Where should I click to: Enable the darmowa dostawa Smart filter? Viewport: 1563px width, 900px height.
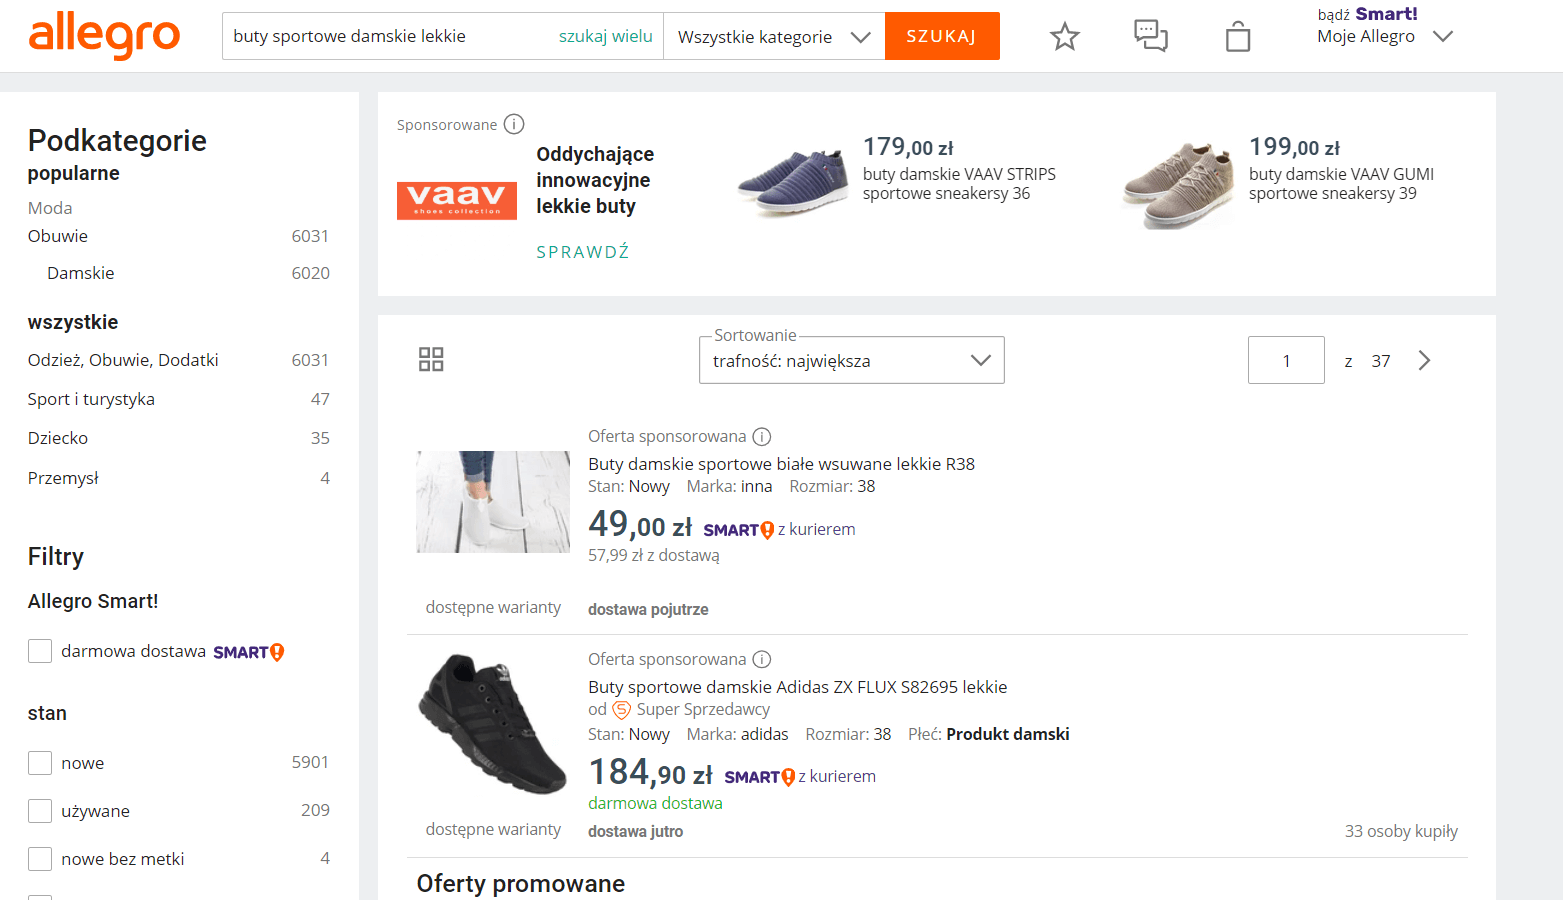pos(40,650)
